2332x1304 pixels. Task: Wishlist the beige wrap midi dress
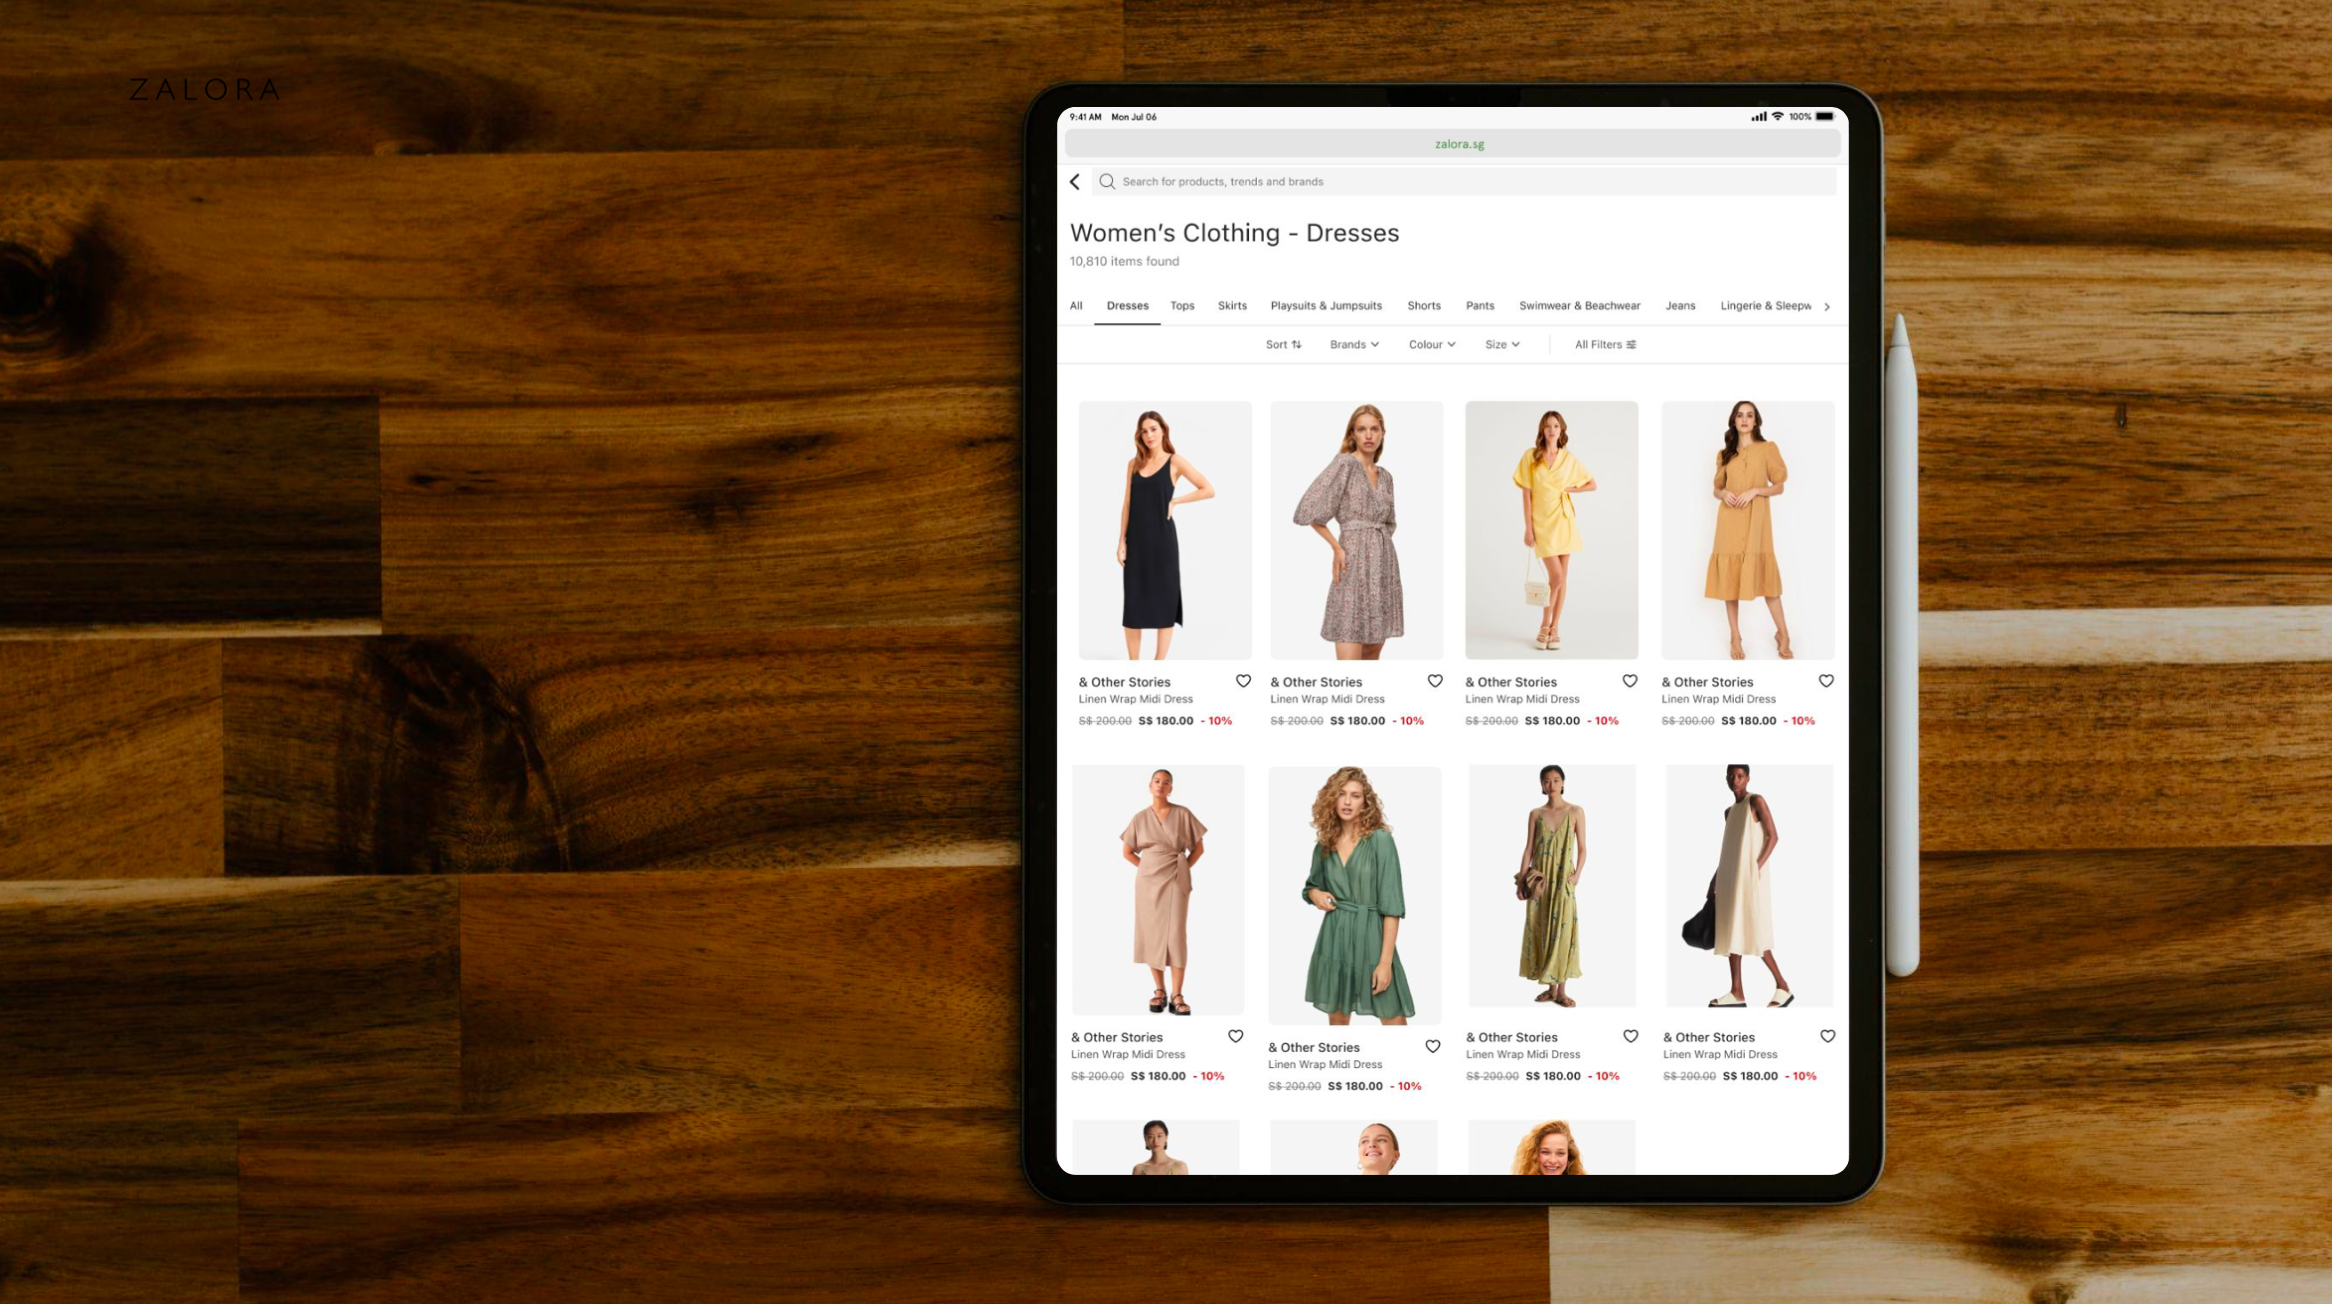point(1236,1036)
